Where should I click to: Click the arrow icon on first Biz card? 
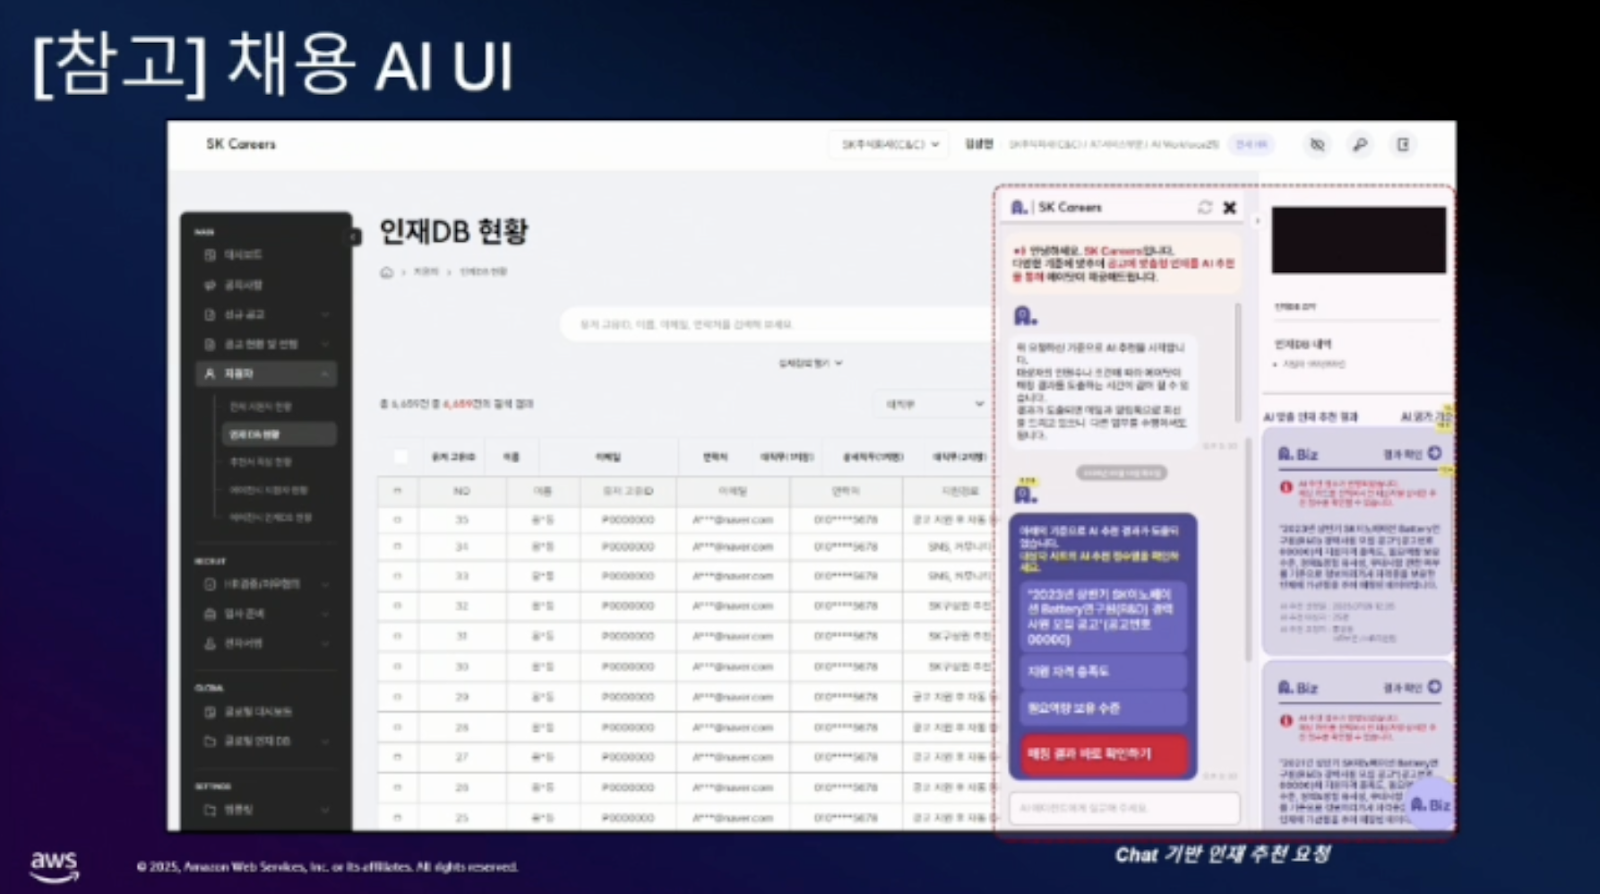click(1435, 453)
